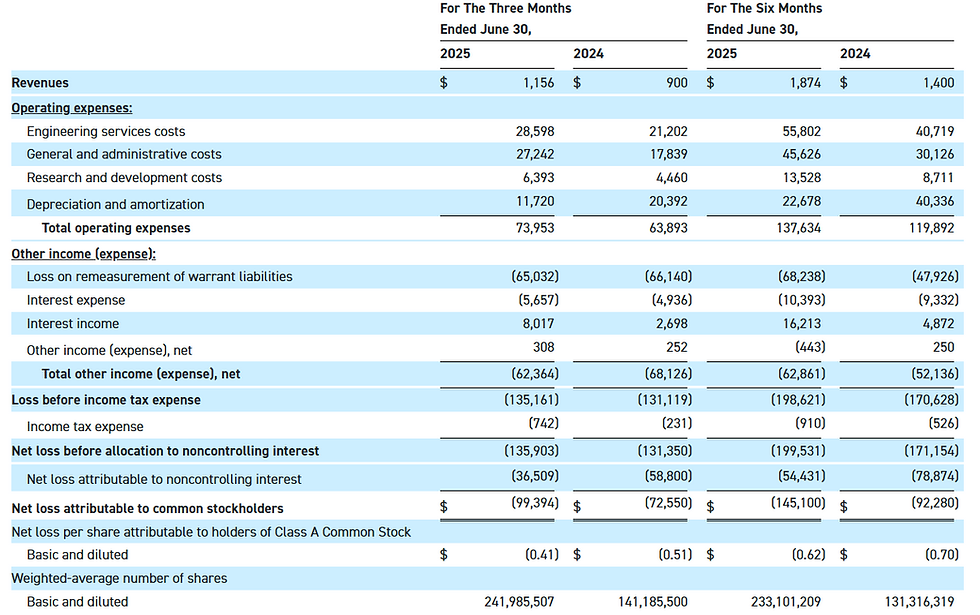
Task: Click "Net loss attributable to noncontrolling interest" label
Action: point(164,479)
